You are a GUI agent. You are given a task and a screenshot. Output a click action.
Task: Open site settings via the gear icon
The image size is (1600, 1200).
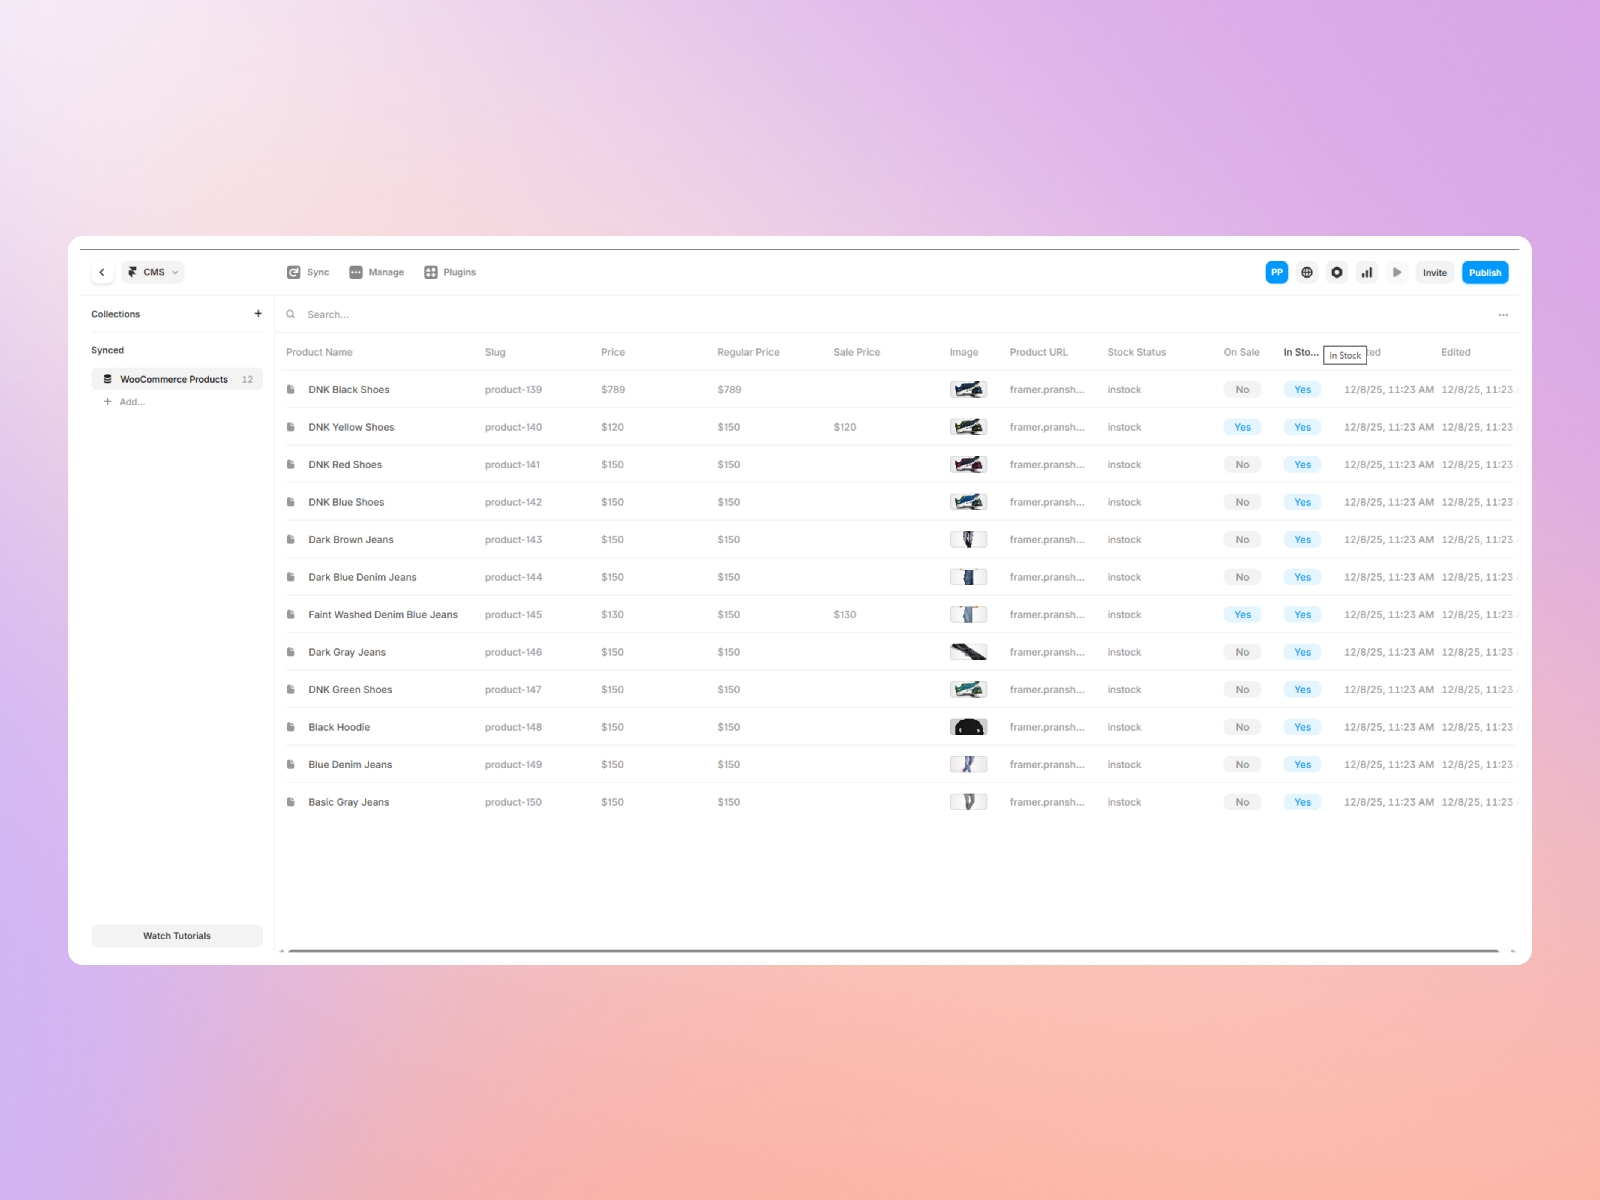click(x=1337, y=271)
